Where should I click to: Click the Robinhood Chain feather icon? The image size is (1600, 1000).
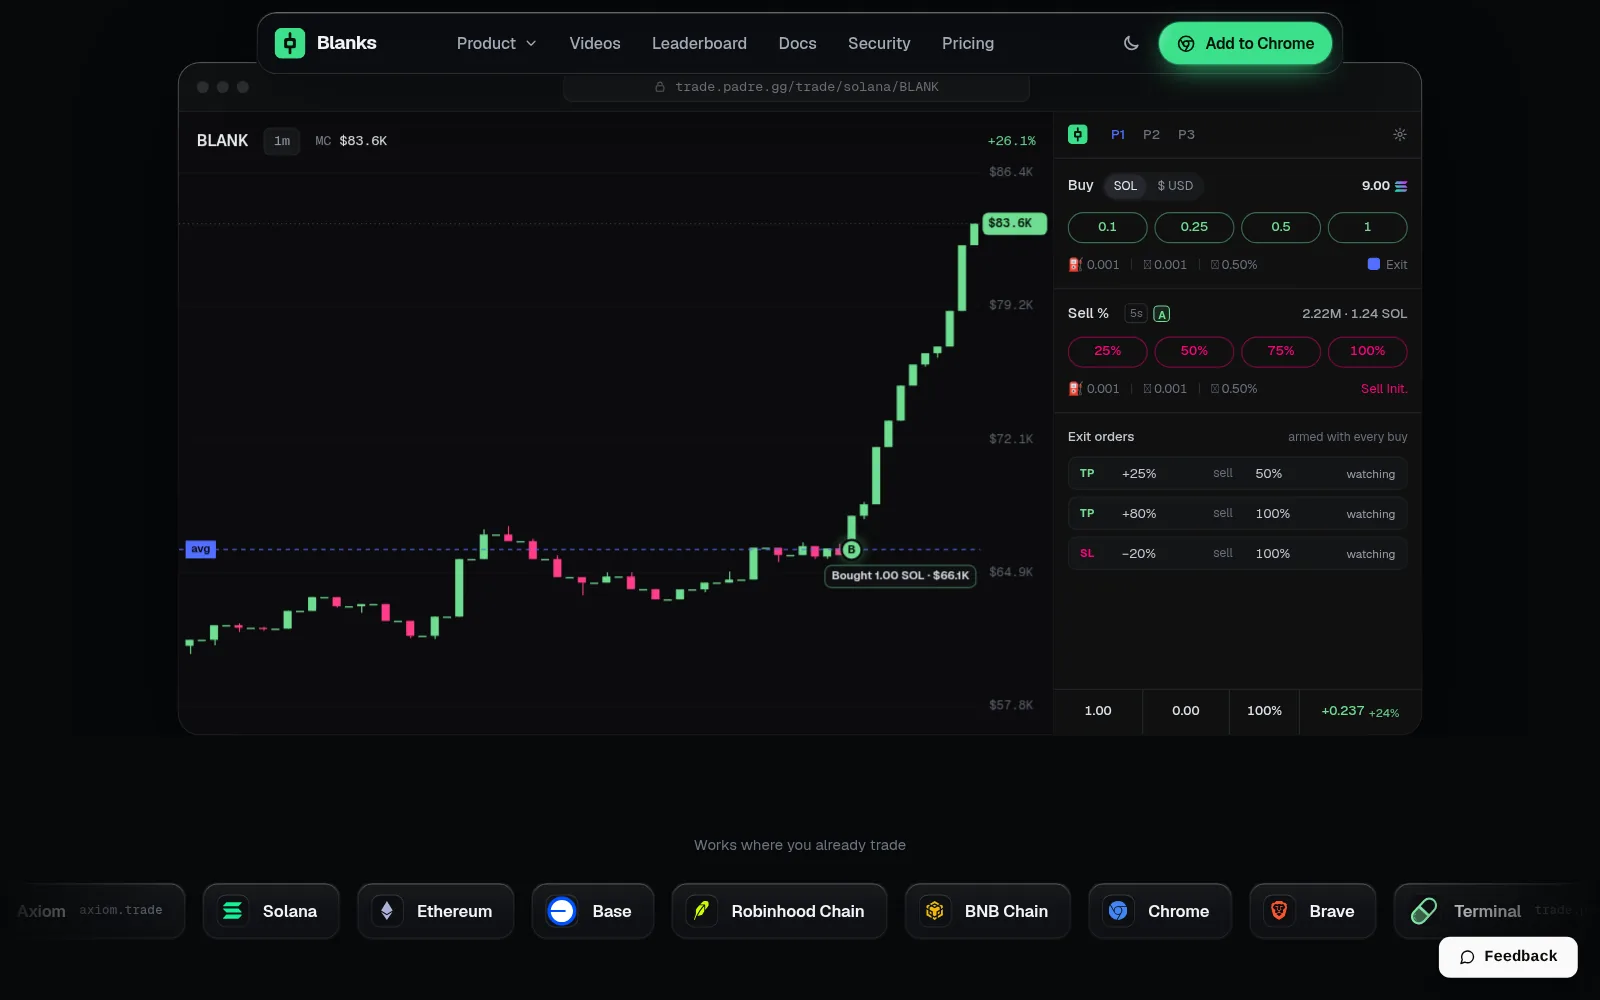(x=702, y=911)
